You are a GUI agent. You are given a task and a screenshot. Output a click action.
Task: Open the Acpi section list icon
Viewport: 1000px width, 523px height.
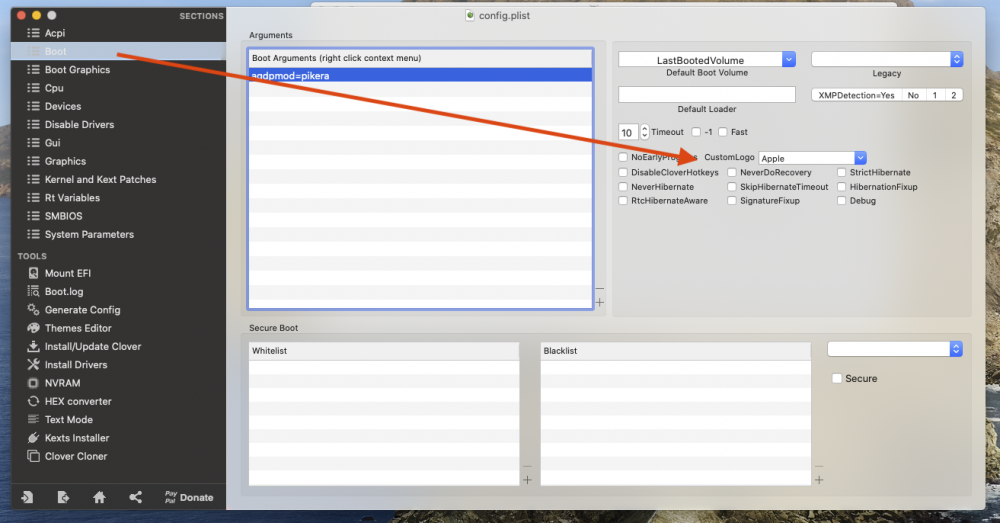click(33, 33)
